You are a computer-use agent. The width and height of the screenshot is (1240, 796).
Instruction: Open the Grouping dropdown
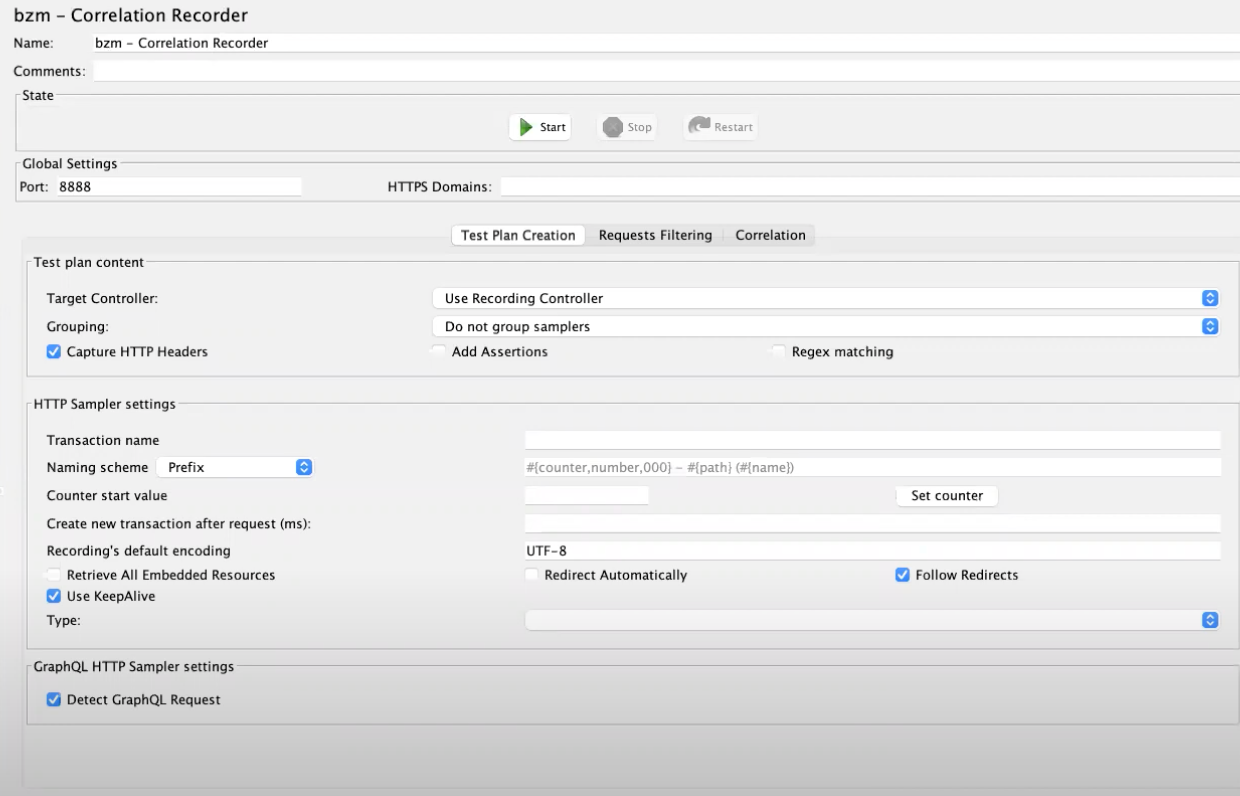coord(826,326)
